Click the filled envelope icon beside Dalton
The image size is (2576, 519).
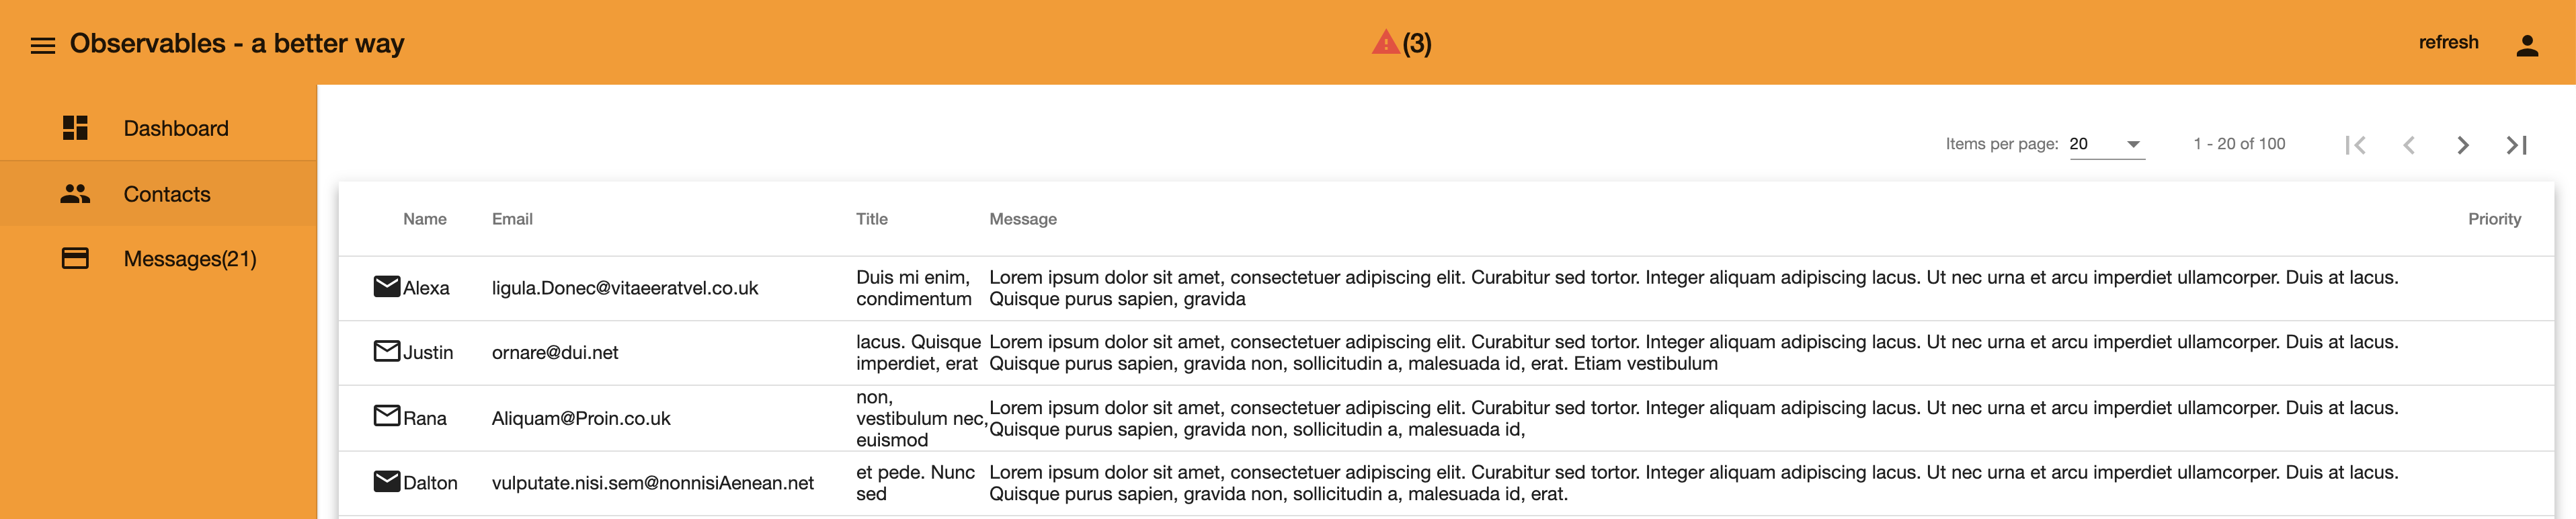387,482
